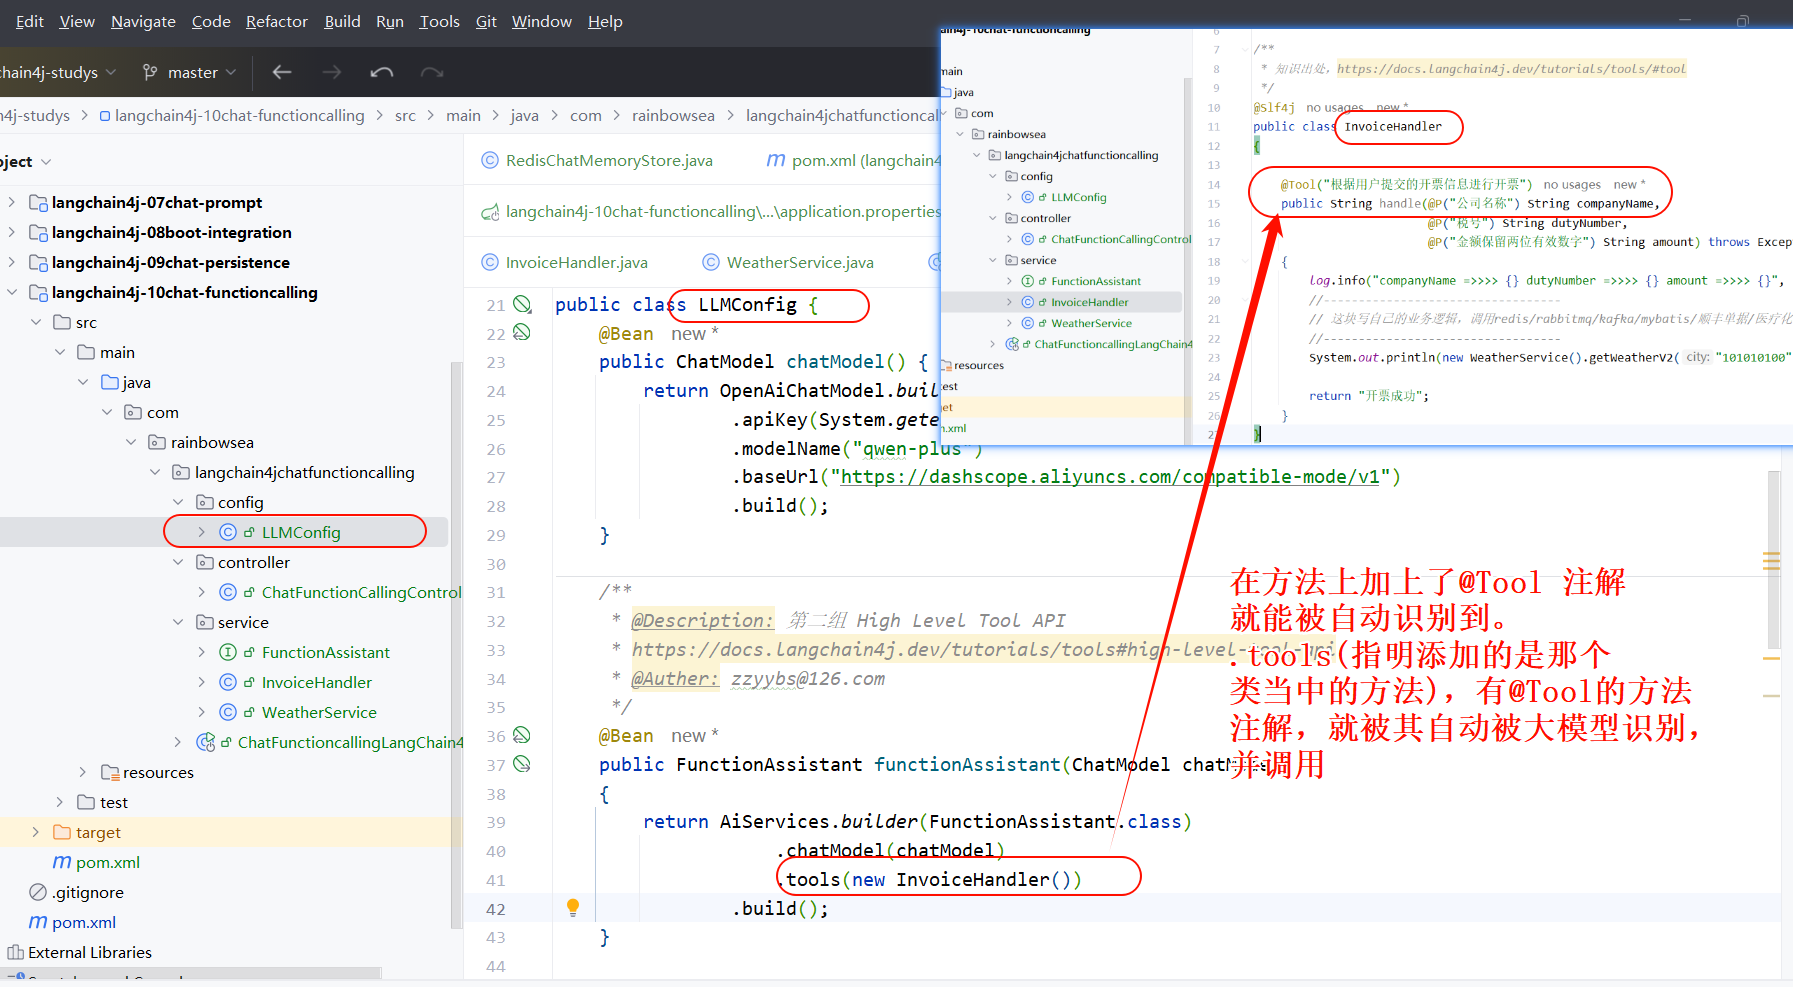The height and width of the screenshot is (987, 1793).
Task: Expand the resources folder in project tree
Action: [83, 772]
